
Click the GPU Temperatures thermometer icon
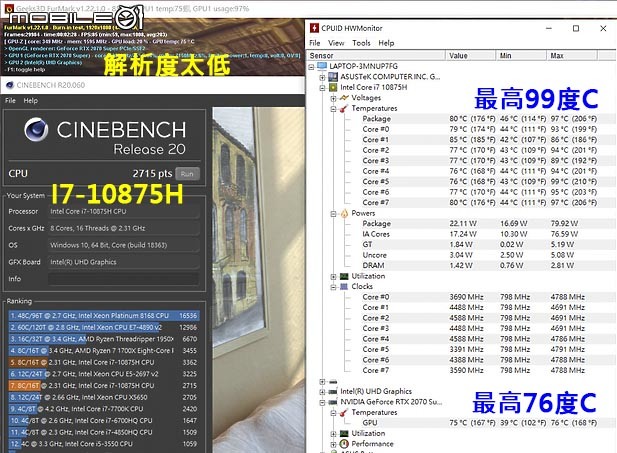pyautogui.click(x=344, y=412)
